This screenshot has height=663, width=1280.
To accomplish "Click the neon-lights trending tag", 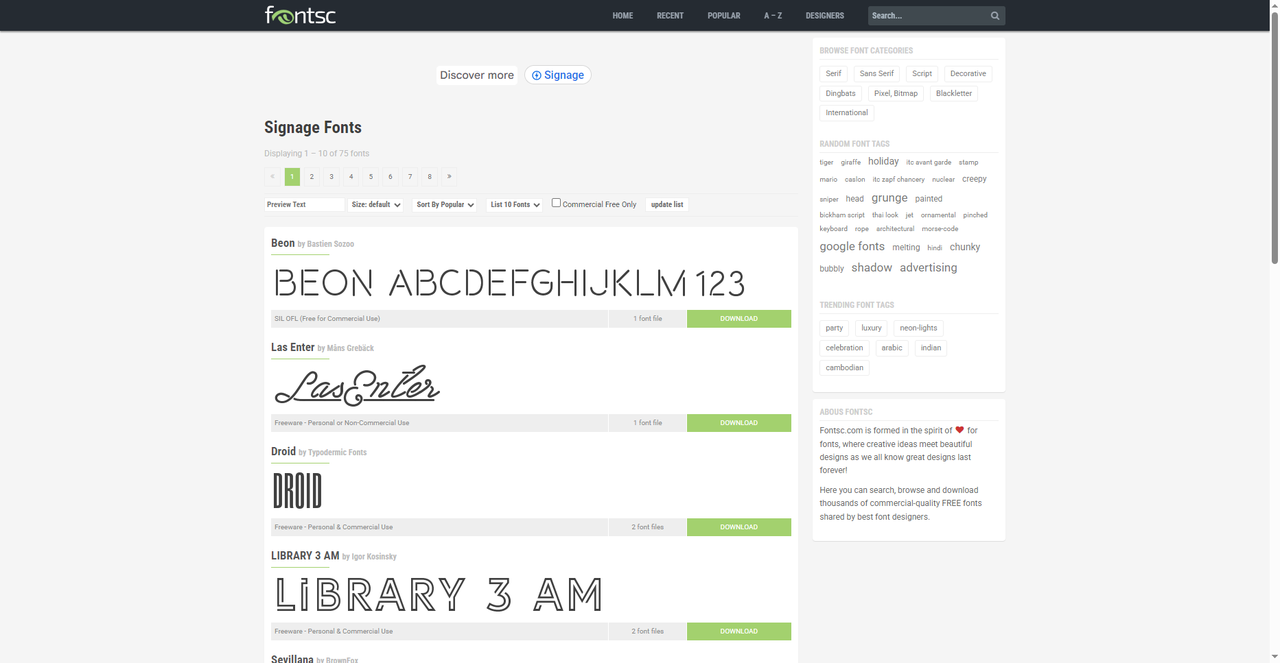I will tap(918, 328).
